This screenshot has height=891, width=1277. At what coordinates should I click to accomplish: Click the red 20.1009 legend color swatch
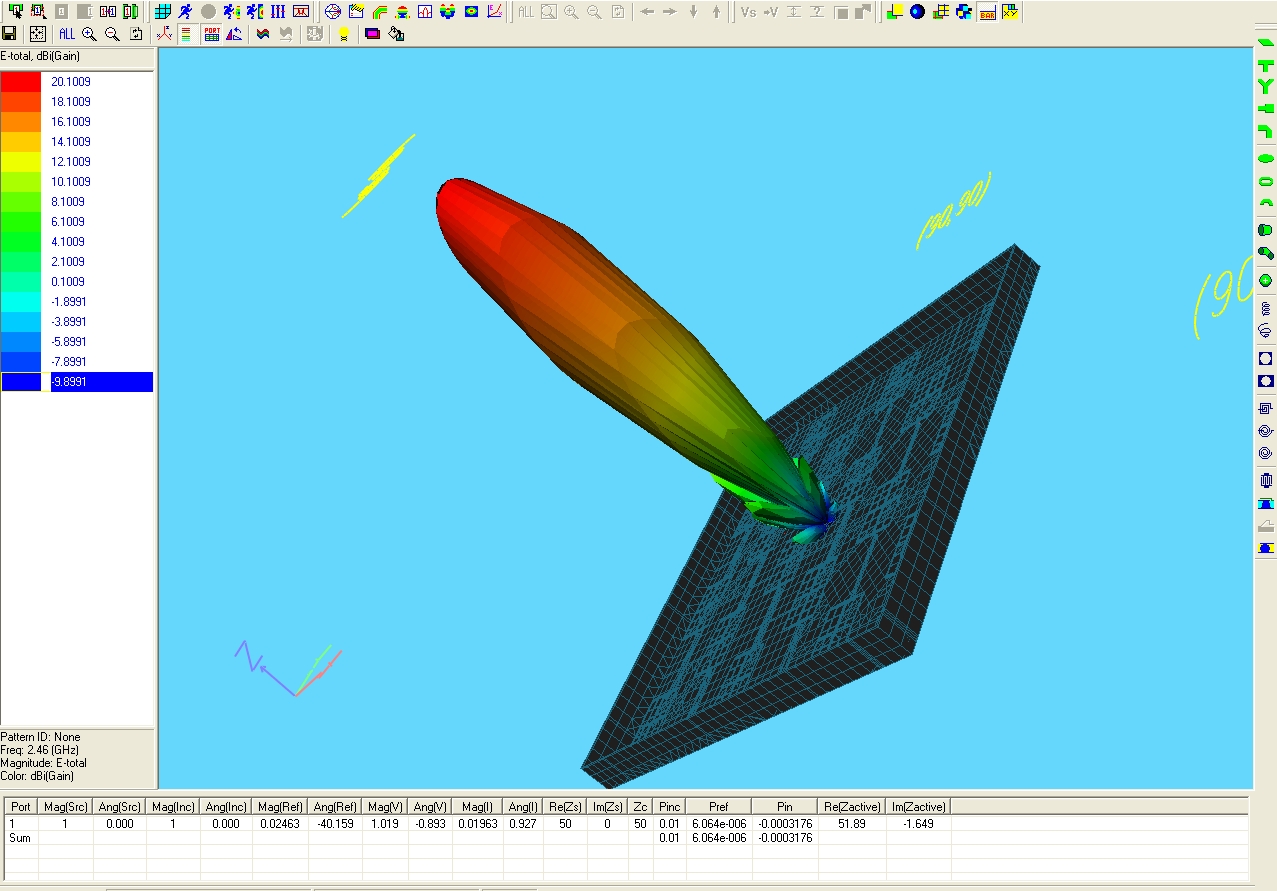tap(21, 82)
